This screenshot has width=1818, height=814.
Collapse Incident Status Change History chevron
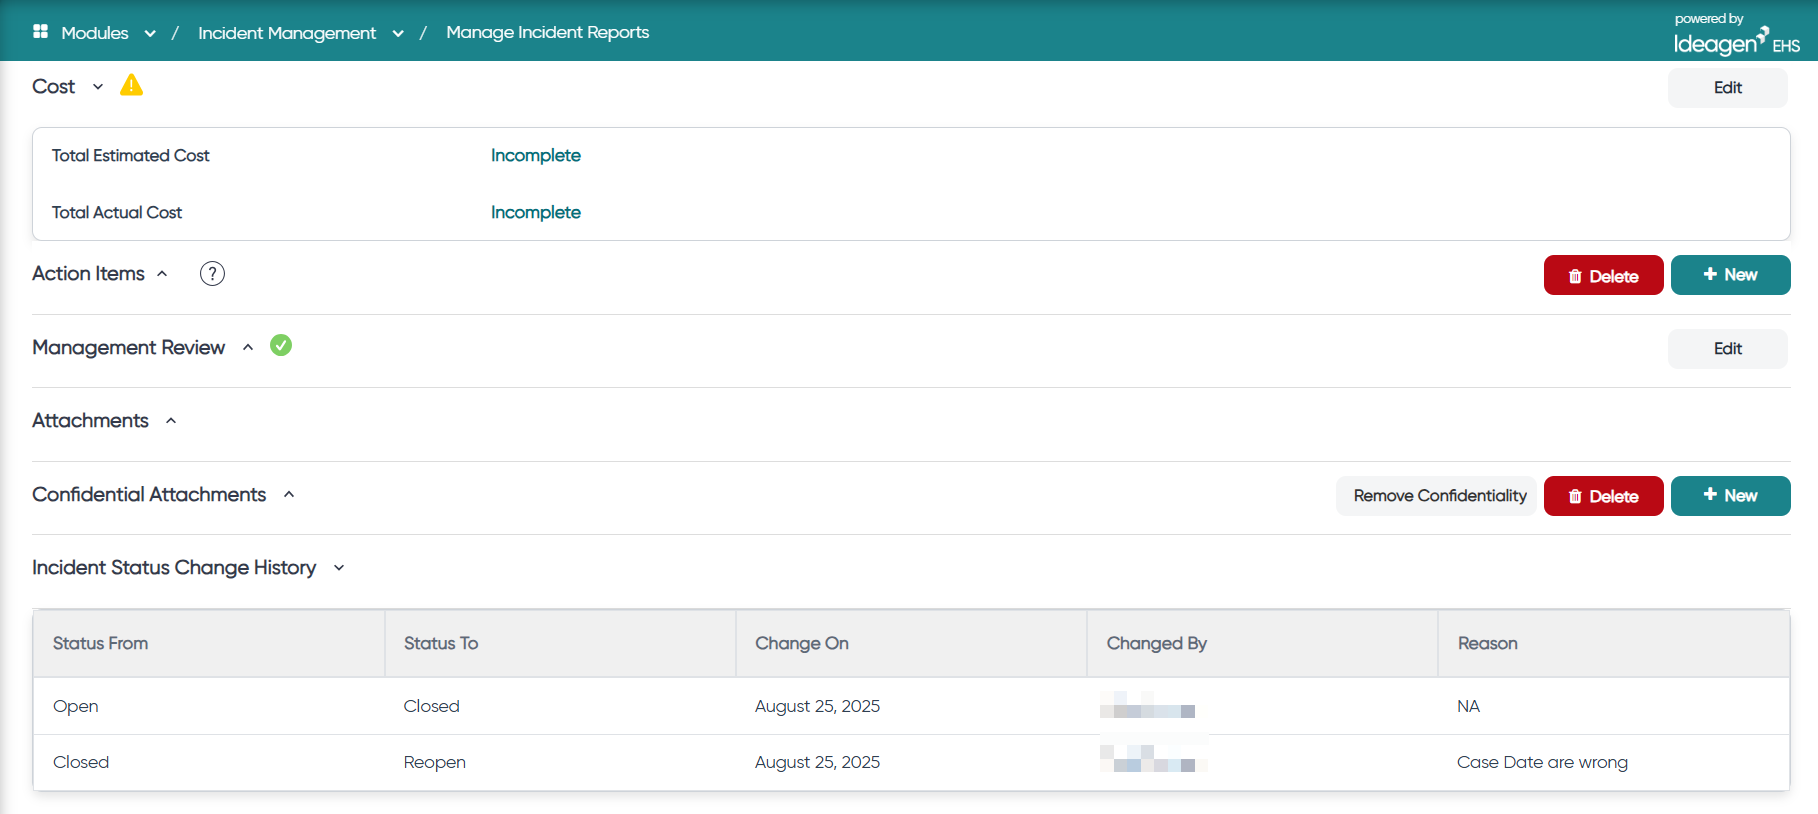[339, 568]
